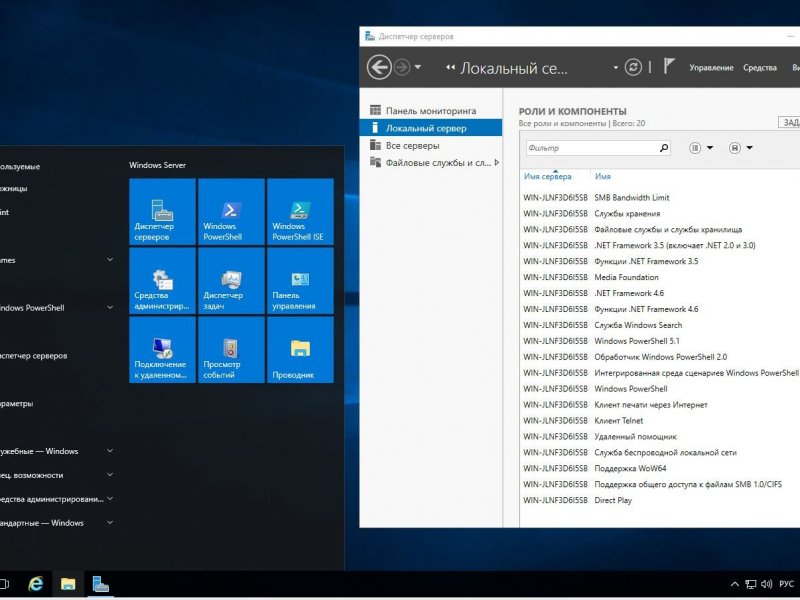The image size is (800, 600).
Task: Select the Обработчик Windows PowerShell 2.0 row
Action: click(661, 357)
